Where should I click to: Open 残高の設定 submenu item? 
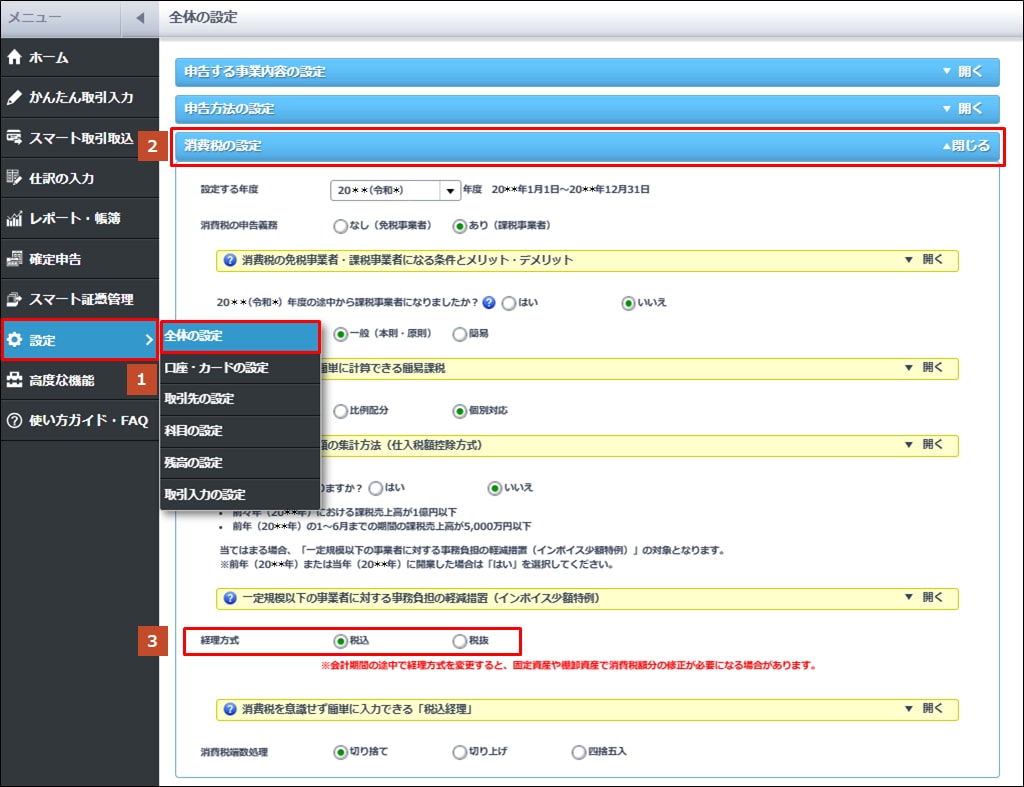click(240, 463)
